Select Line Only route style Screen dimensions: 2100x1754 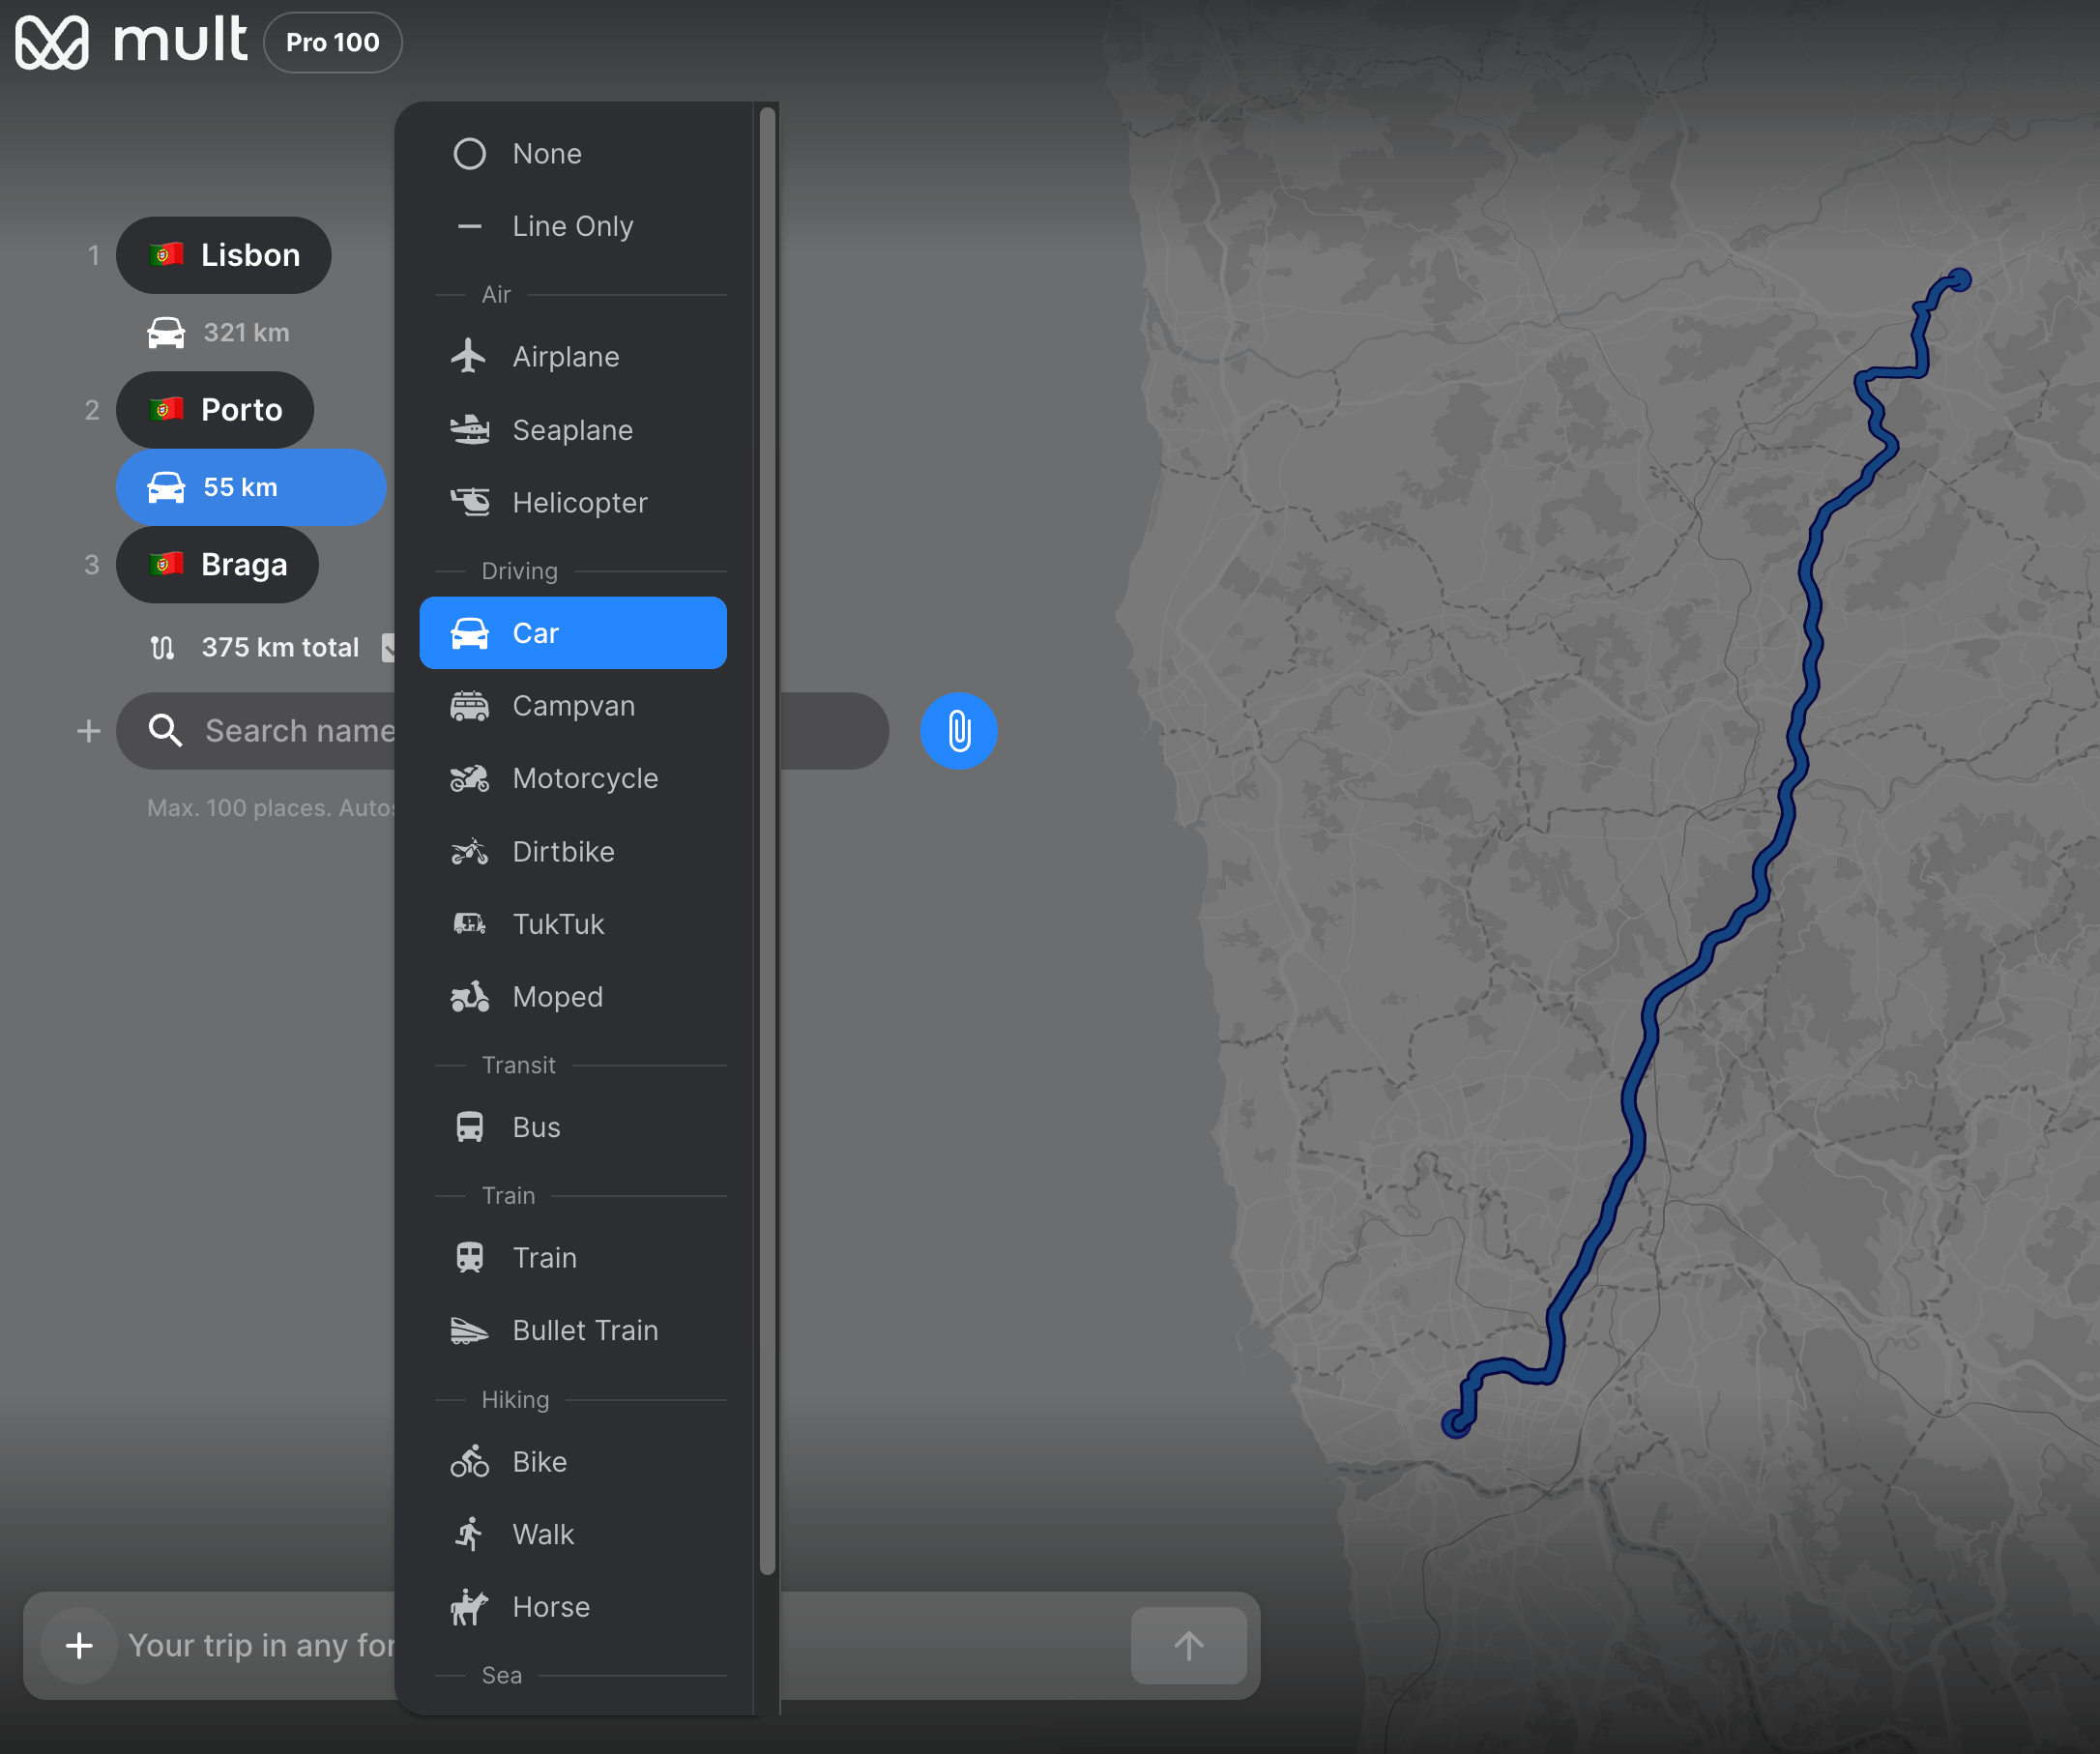click(572, 227)
